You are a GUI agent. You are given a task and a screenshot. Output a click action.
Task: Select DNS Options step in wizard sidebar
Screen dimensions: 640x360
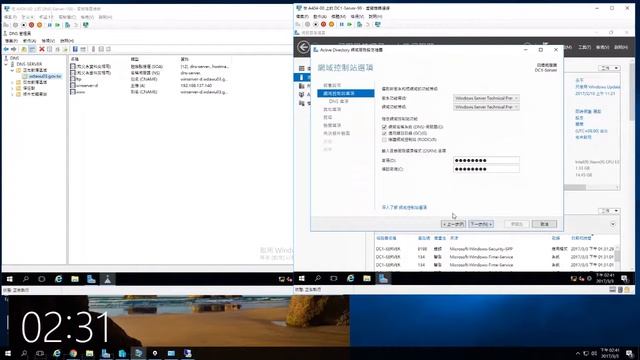[x=339, y=101]
